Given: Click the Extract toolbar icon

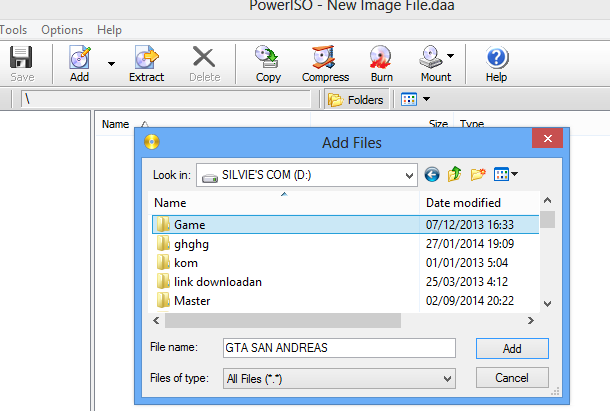Looking at the screenshot, I should (147, 57).
